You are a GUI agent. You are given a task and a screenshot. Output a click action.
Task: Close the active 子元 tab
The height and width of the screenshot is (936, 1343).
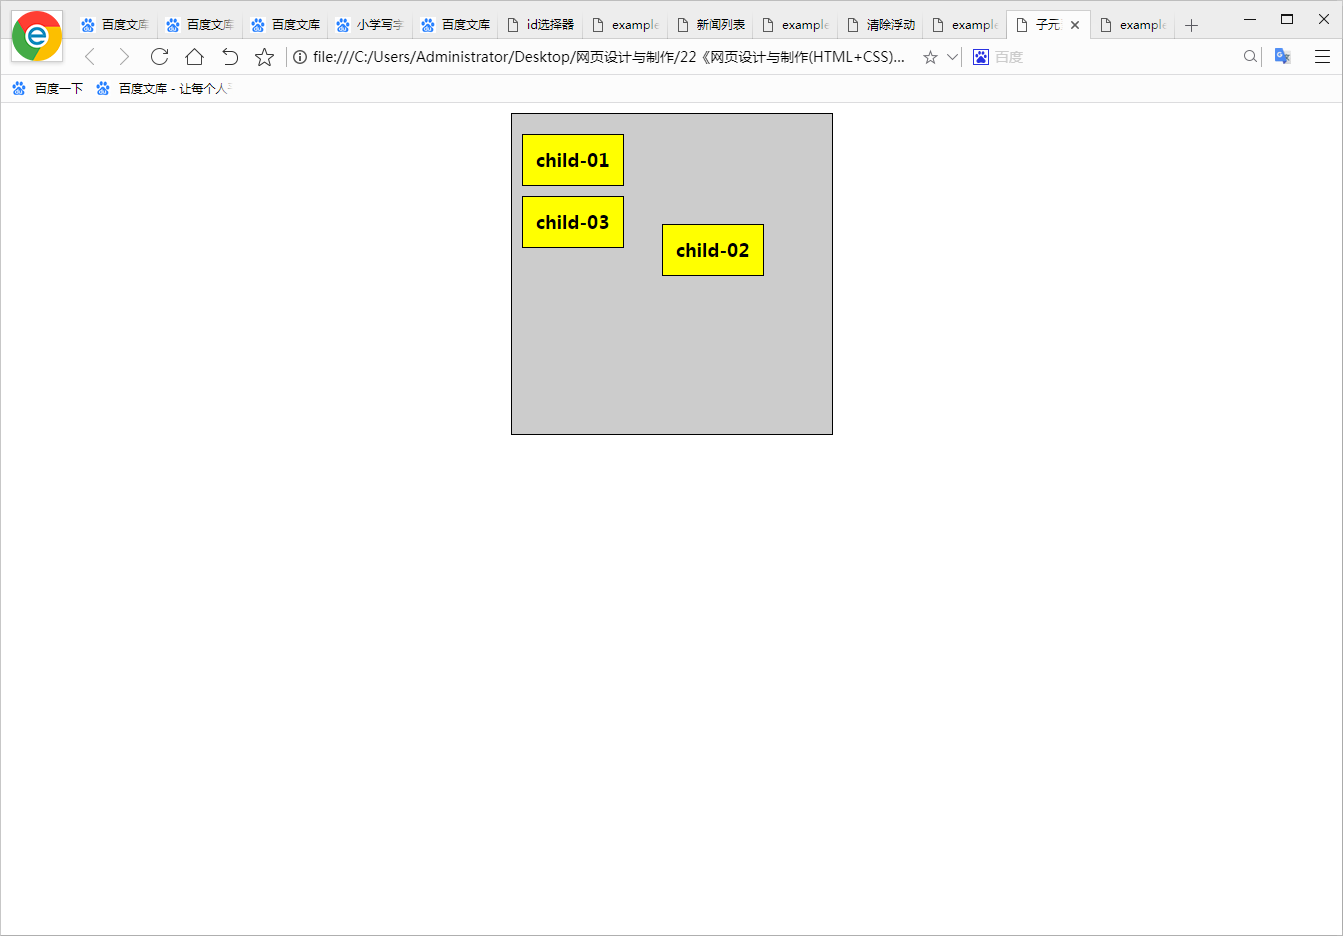click(x=1075, y=25)
